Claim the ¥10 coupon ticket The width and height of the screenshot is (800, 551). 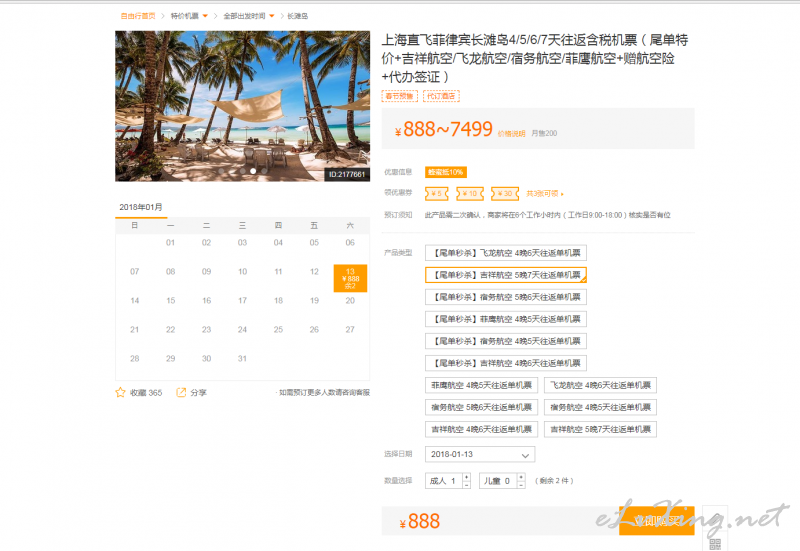[x=470, y=194]
